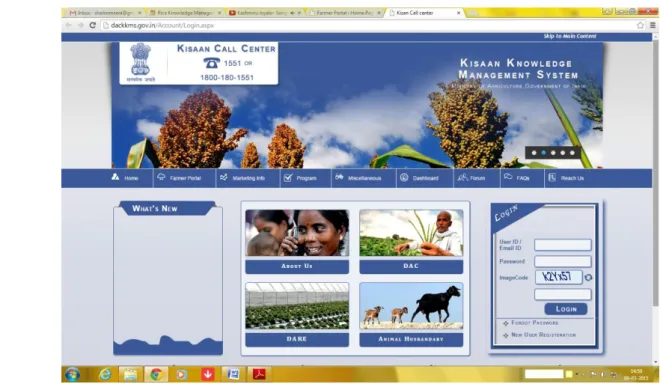Launch Internet Explorer from the taskbar
The image size is (663, 384).
point(105,374)
